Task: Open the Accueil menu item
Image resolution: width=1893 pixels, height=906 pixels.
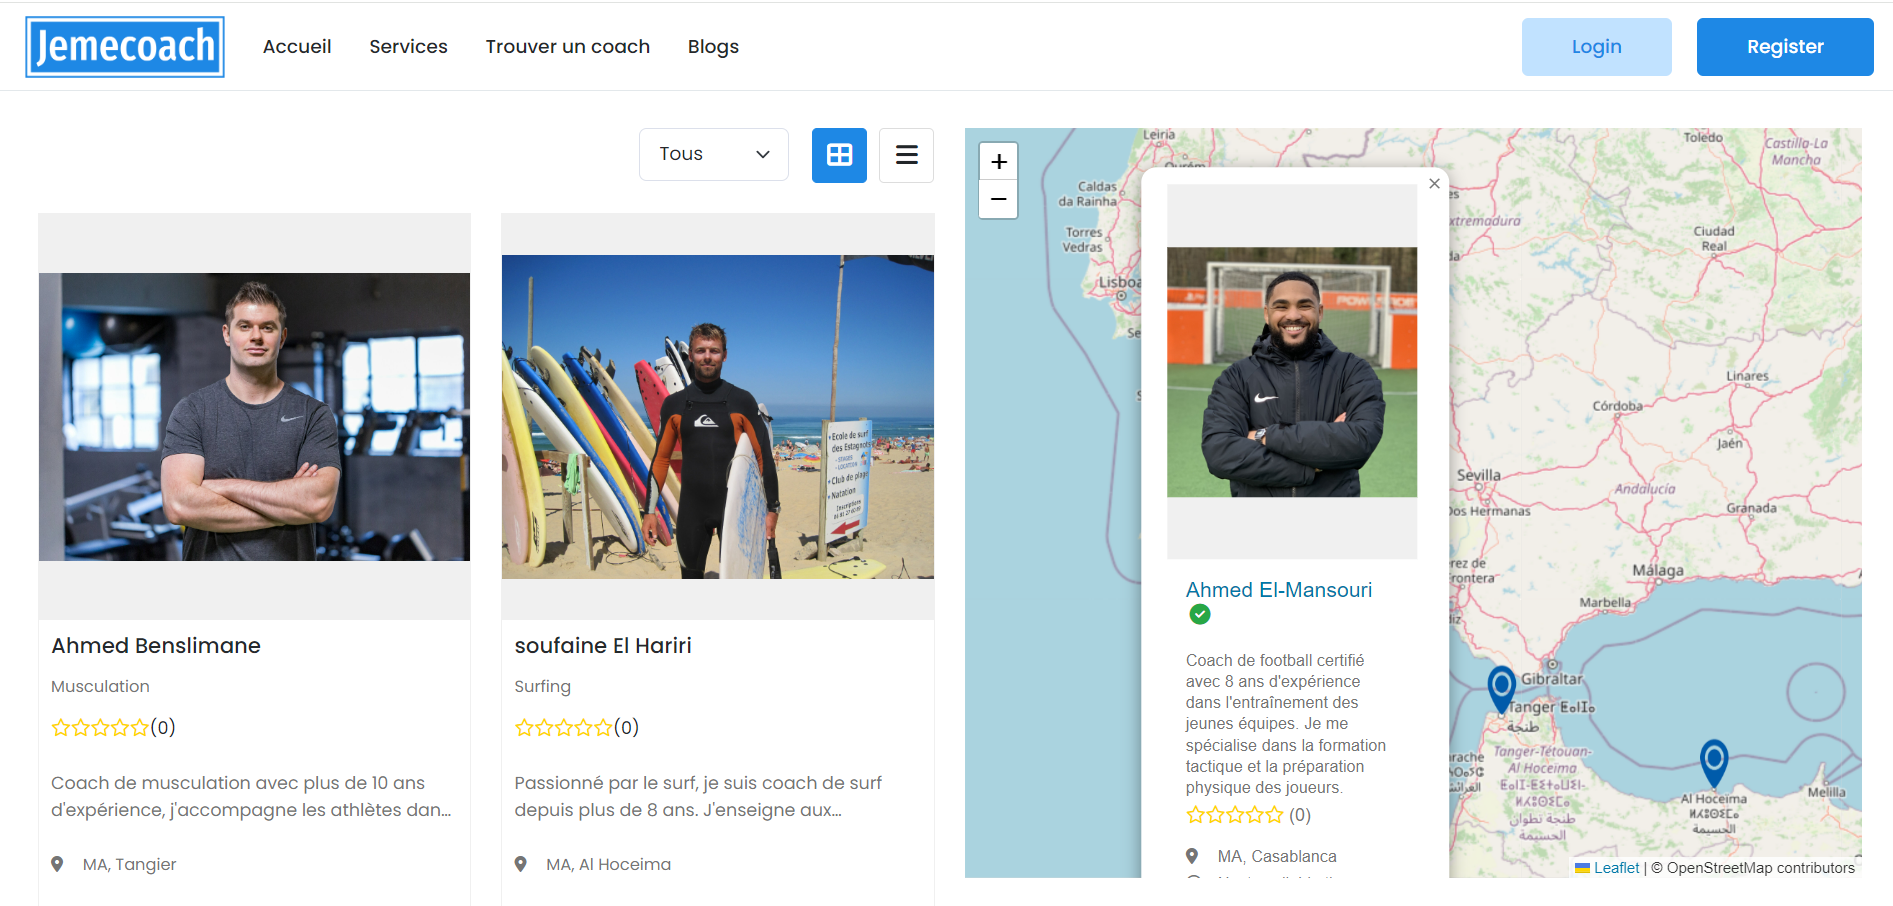Action: (x=297, y=47)
